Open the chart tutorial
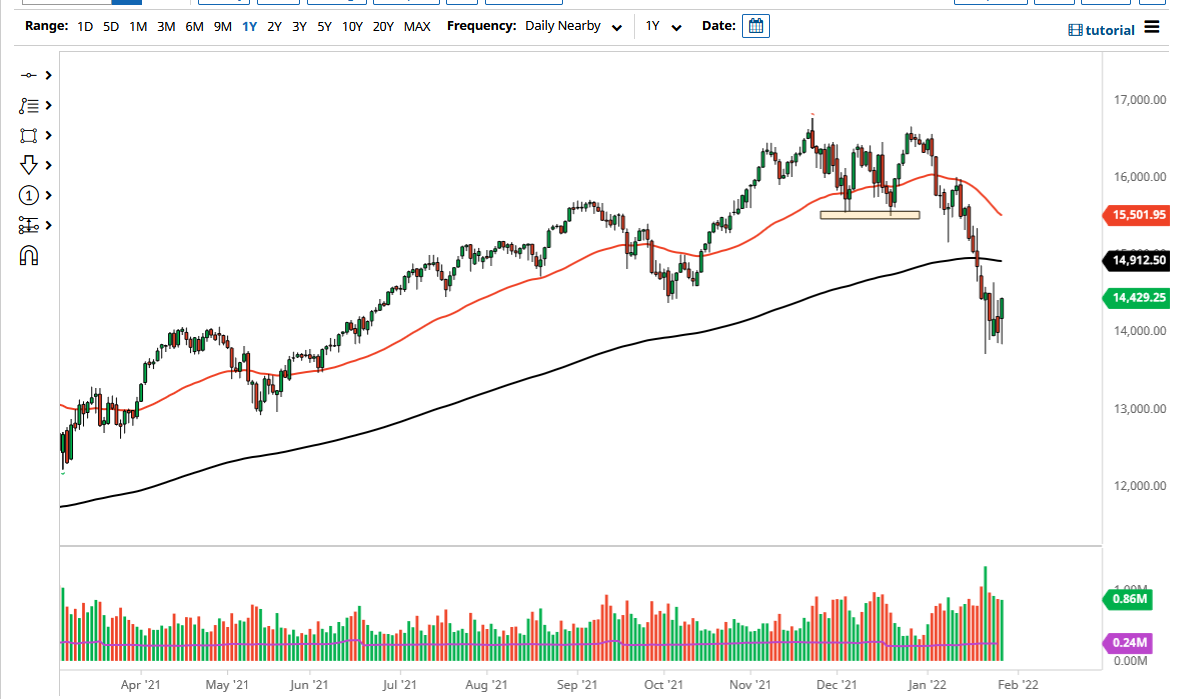Screen dimensions: 1177x699 coord(1101,29)
